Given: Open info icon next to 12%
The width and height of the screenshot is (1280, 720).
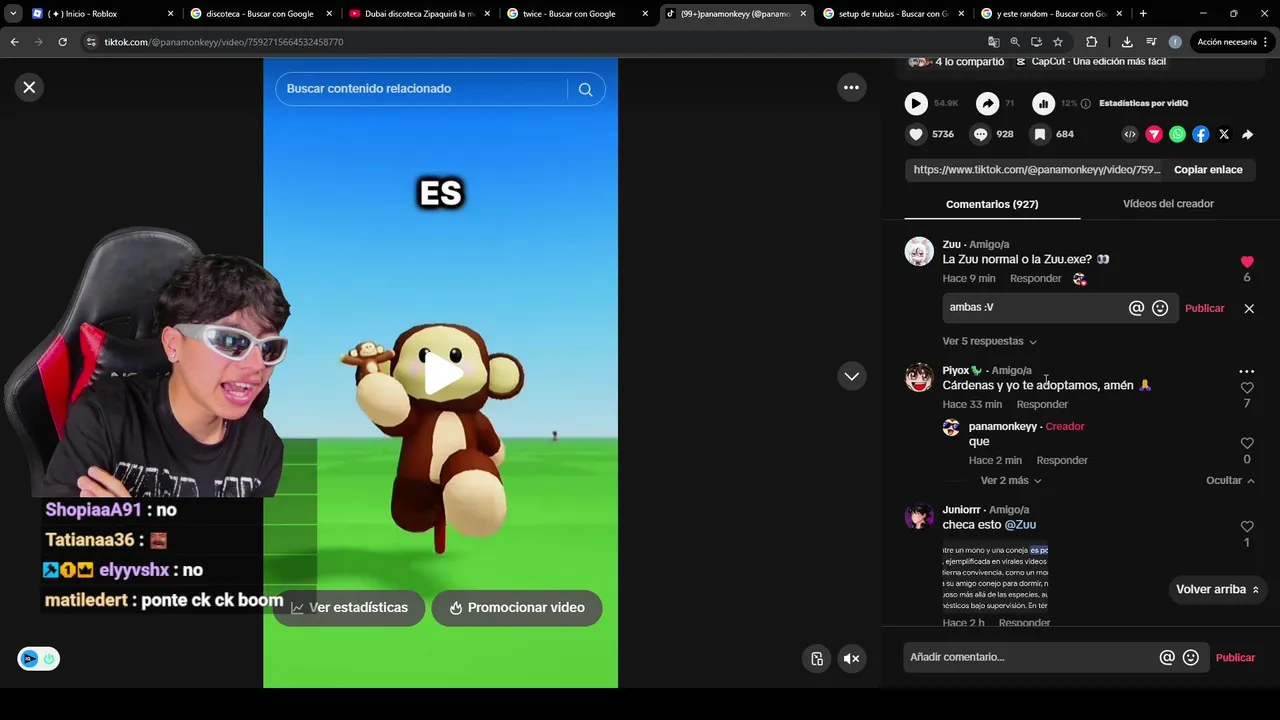Looking at the screenshot, I should pos(1086,103).
